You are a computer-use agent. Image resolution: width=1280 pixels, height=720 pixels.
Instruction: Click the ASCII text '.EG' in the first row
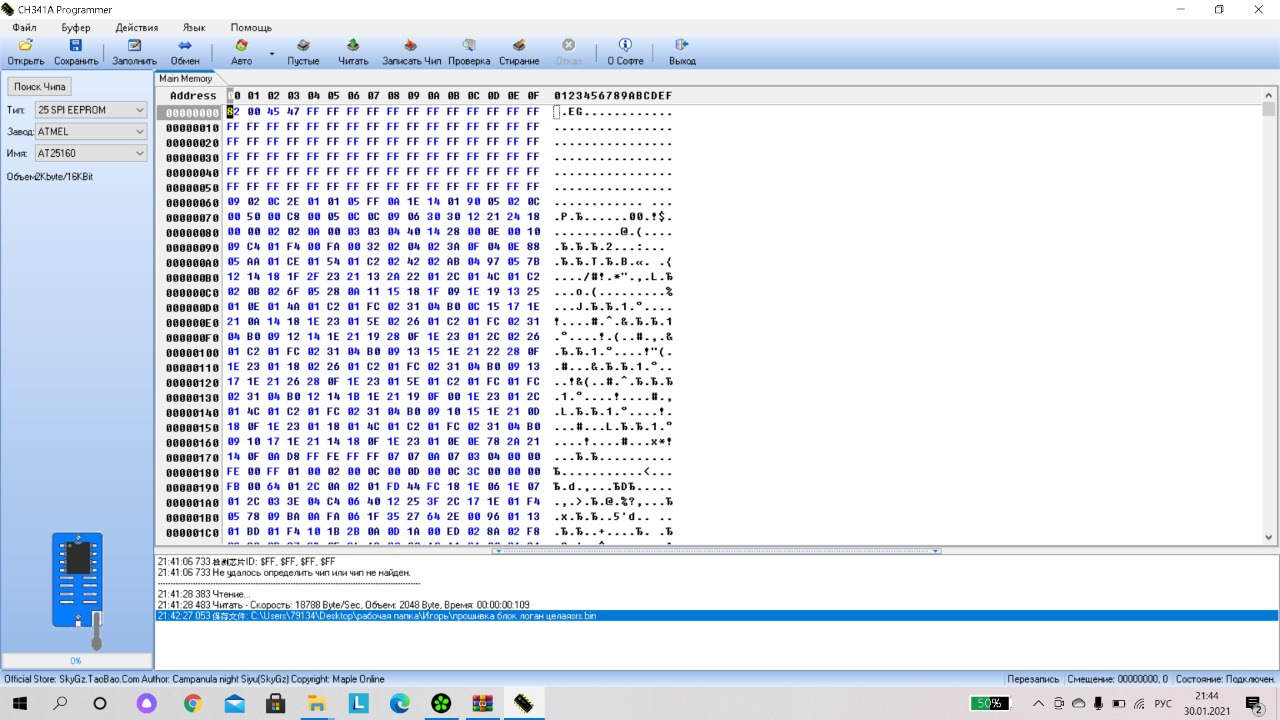point(571,112)
